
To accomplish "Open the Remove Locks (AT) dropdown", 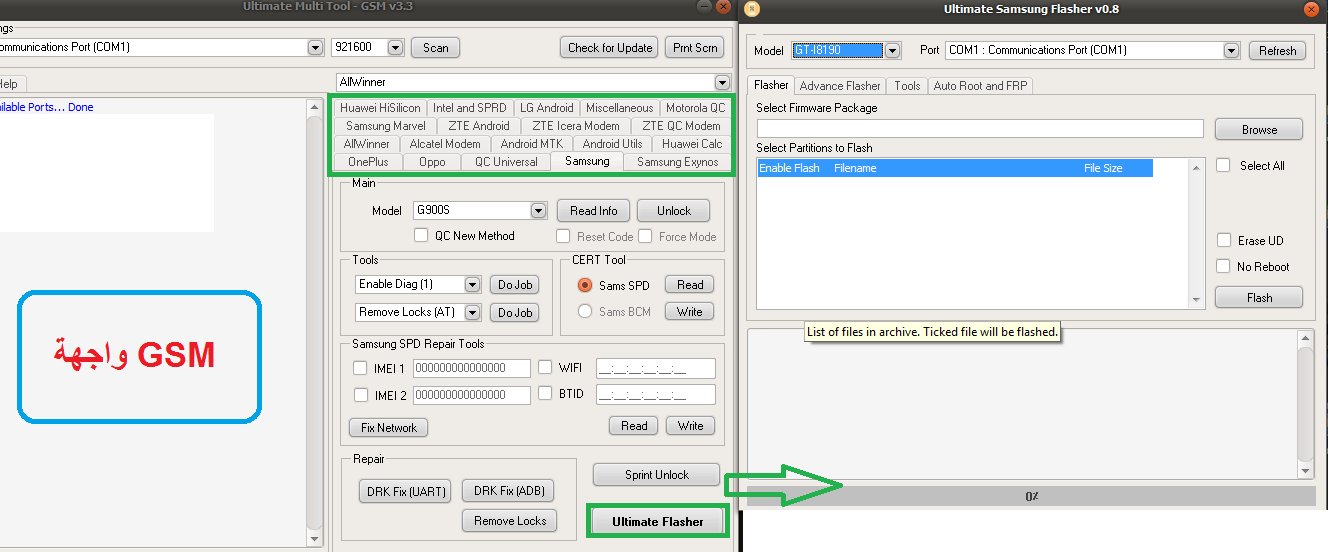I will click(x=472, y=312).
